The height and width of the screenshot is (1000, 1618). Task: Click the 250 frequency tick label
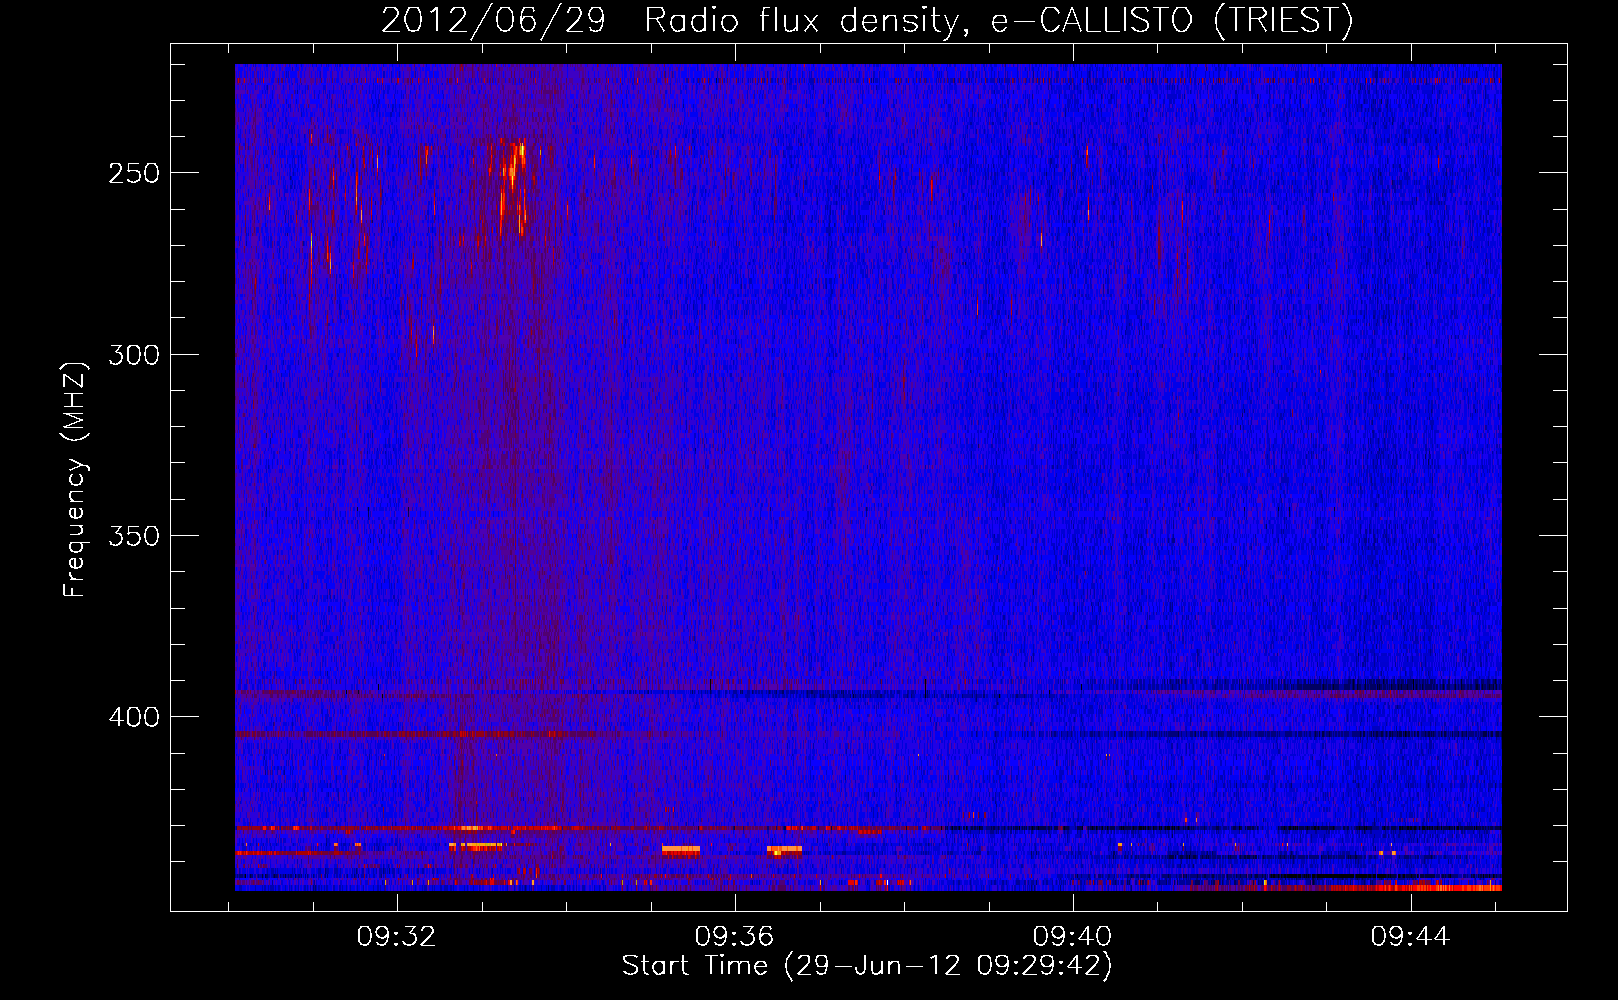click(x=134, y=173)
